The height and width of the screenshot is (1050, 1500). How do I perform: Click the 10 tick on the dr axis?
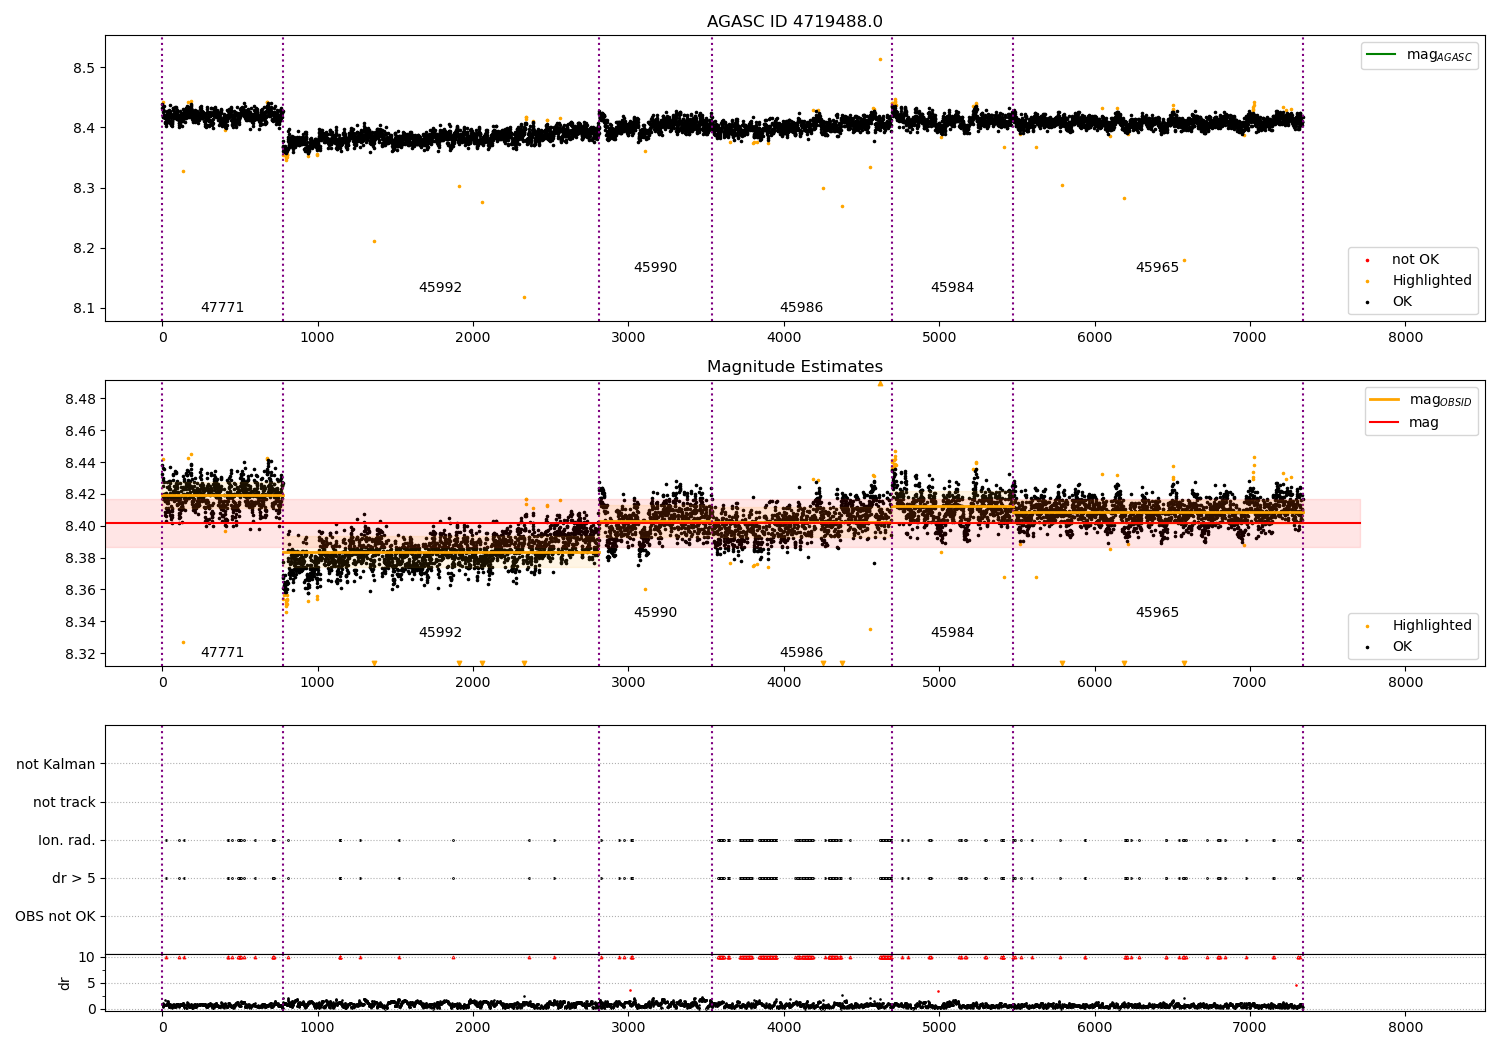tap(87, 958)
